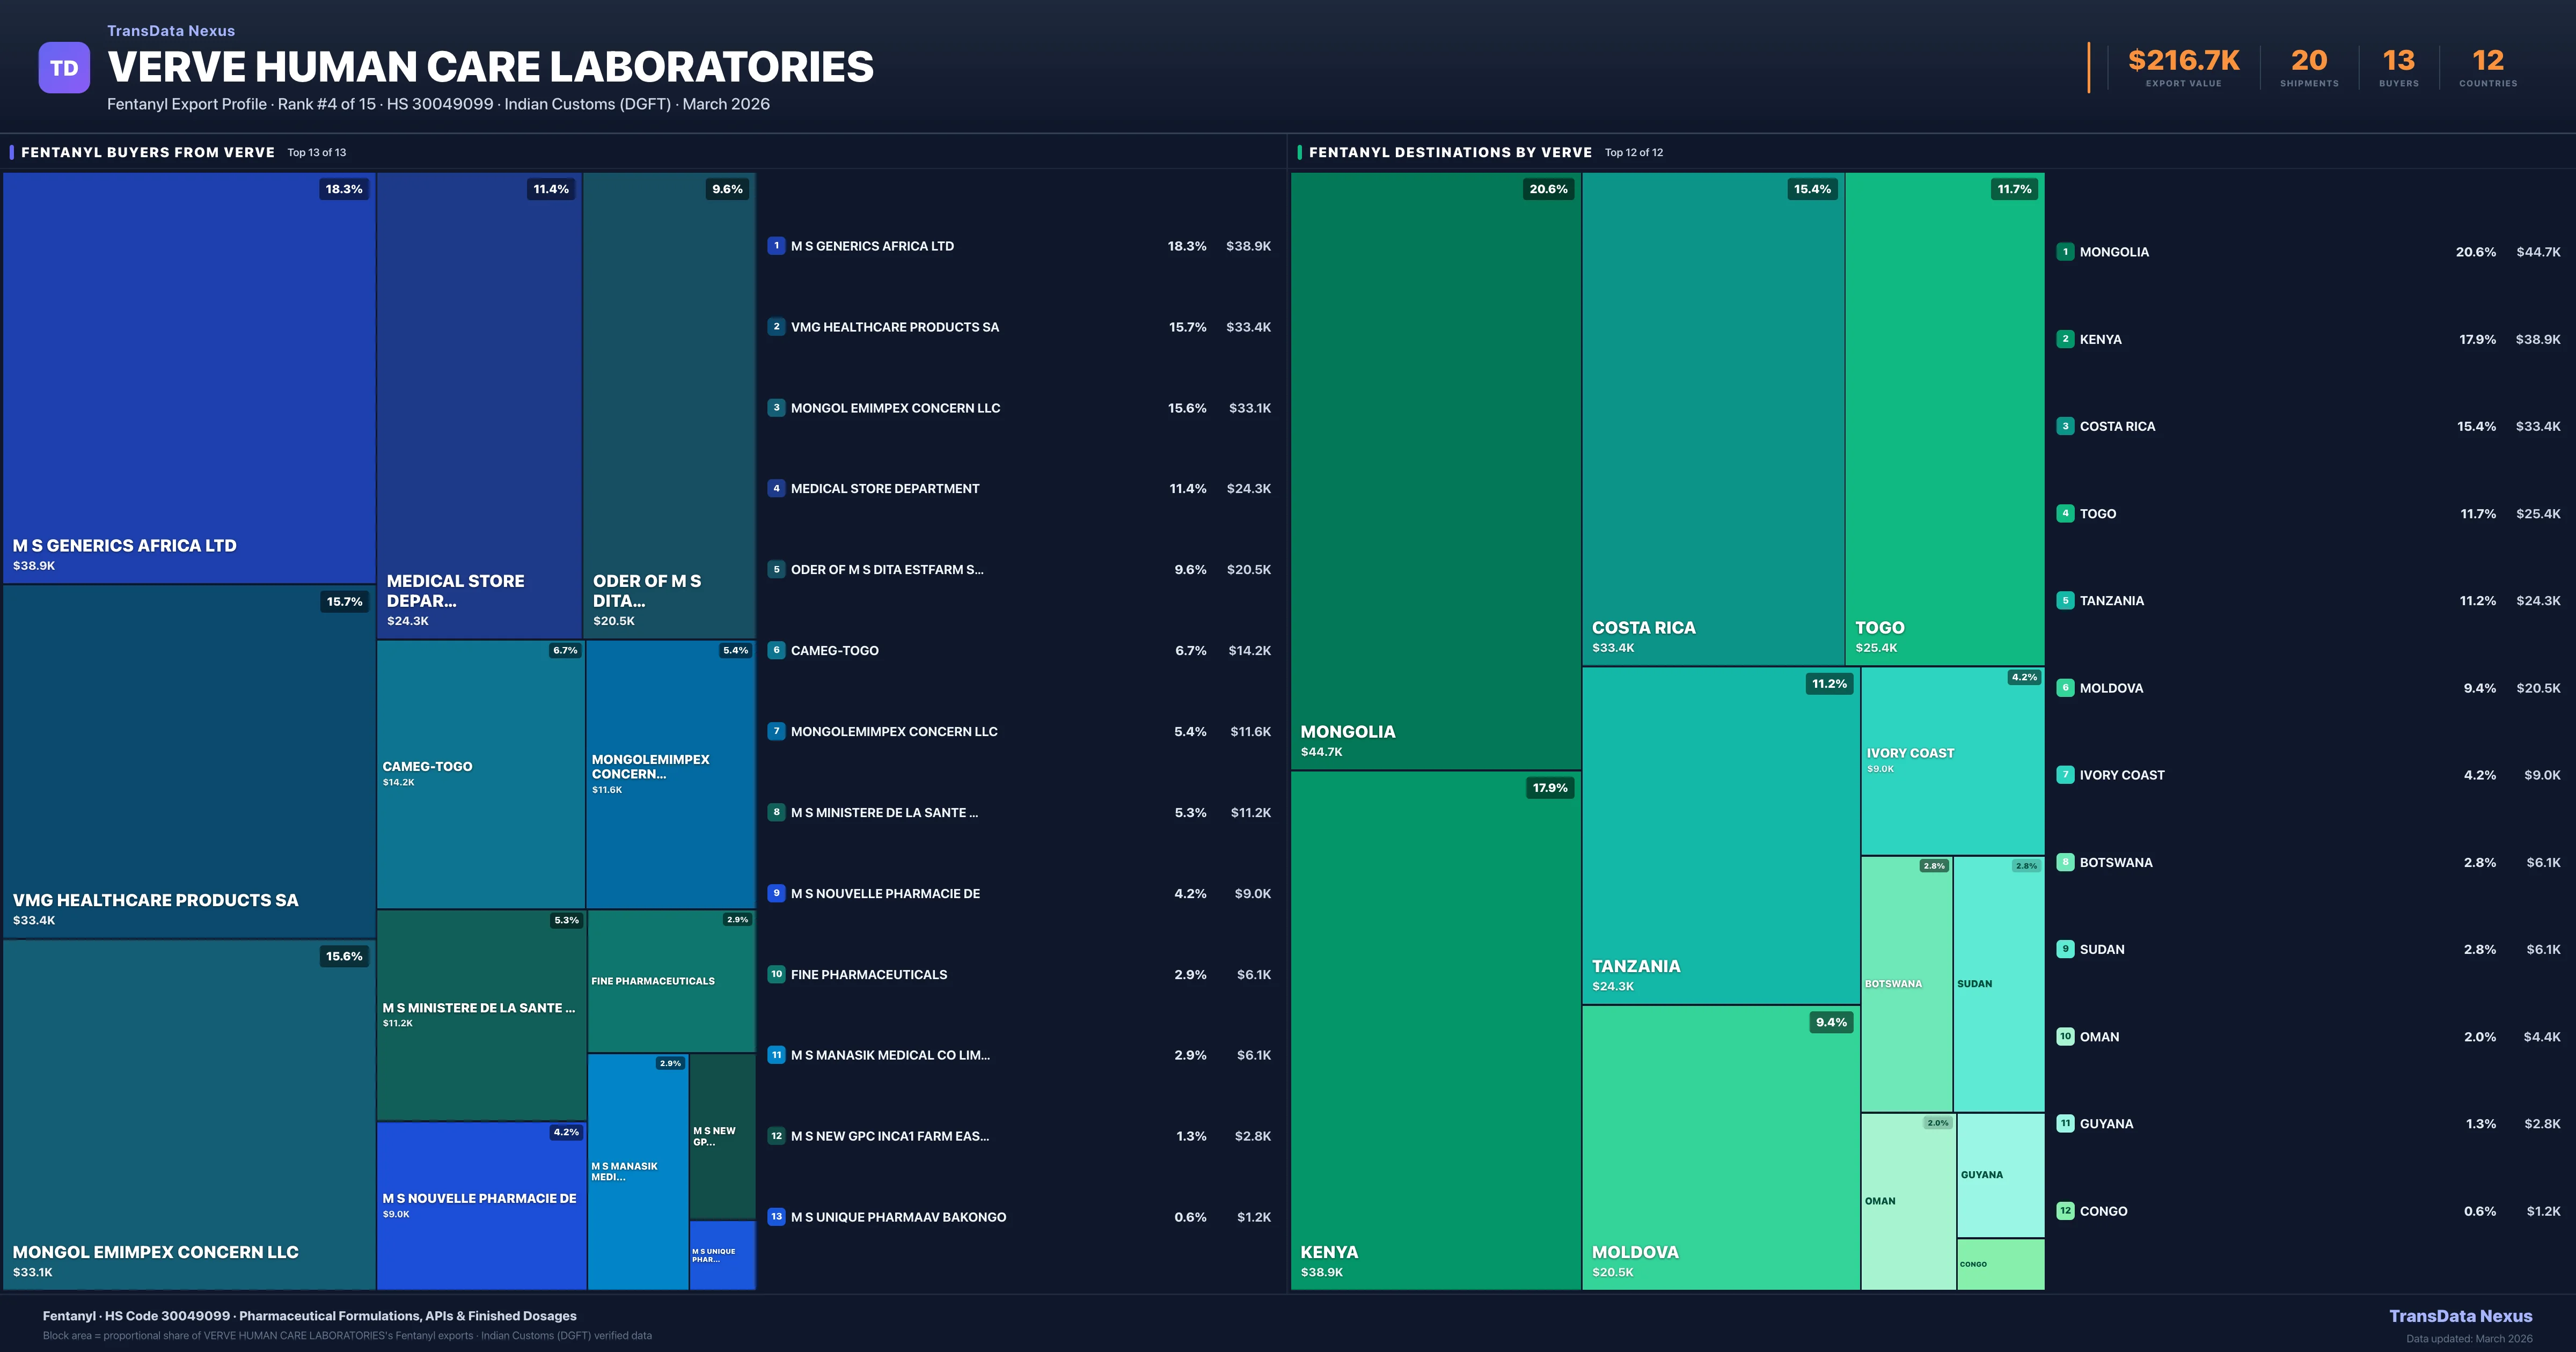Open the VMG Healthcare Products SA list entry
The width and height of the screenshot is (2576, 1352).
point(894,327)
